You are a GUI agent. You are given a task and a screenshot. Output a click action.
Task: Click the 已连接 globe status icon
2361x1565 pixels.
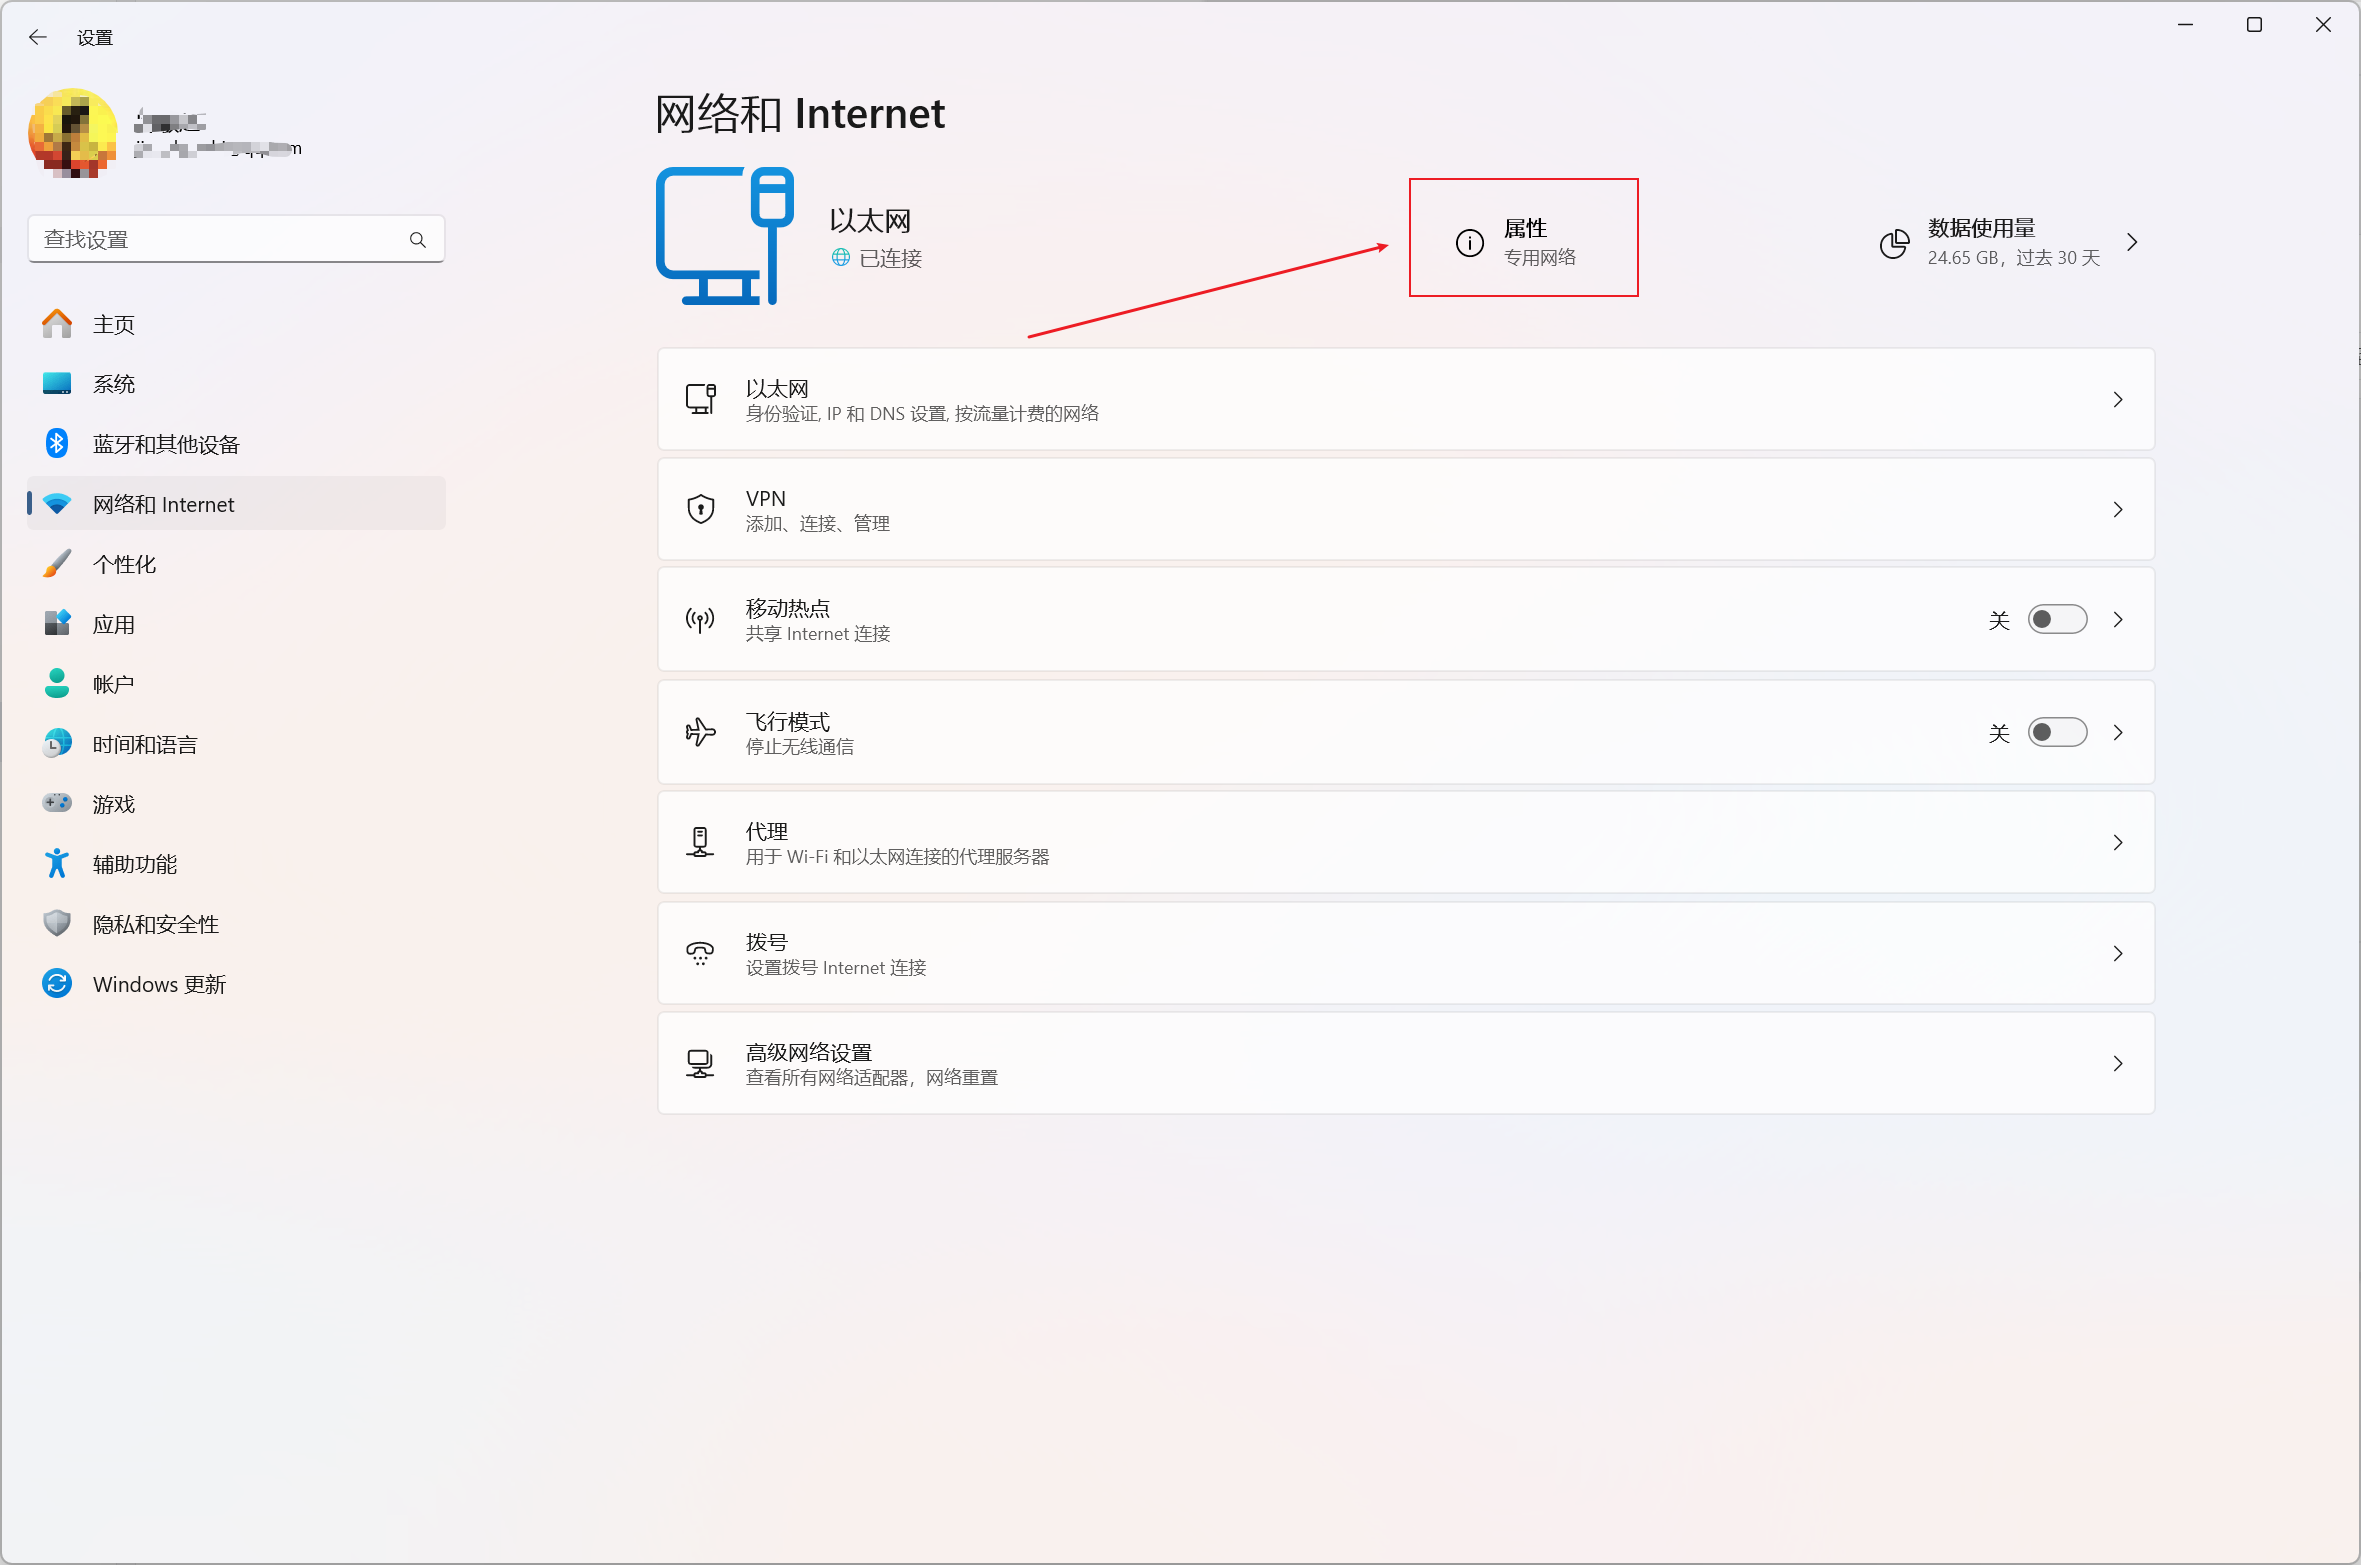841,258
